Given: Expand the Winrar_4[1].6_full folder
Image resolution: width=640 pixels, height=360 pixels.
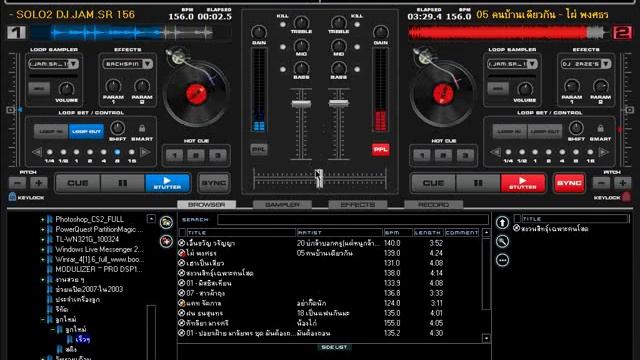Looking at the screenshot, I should pyautogui.click(x=42, y=260).
